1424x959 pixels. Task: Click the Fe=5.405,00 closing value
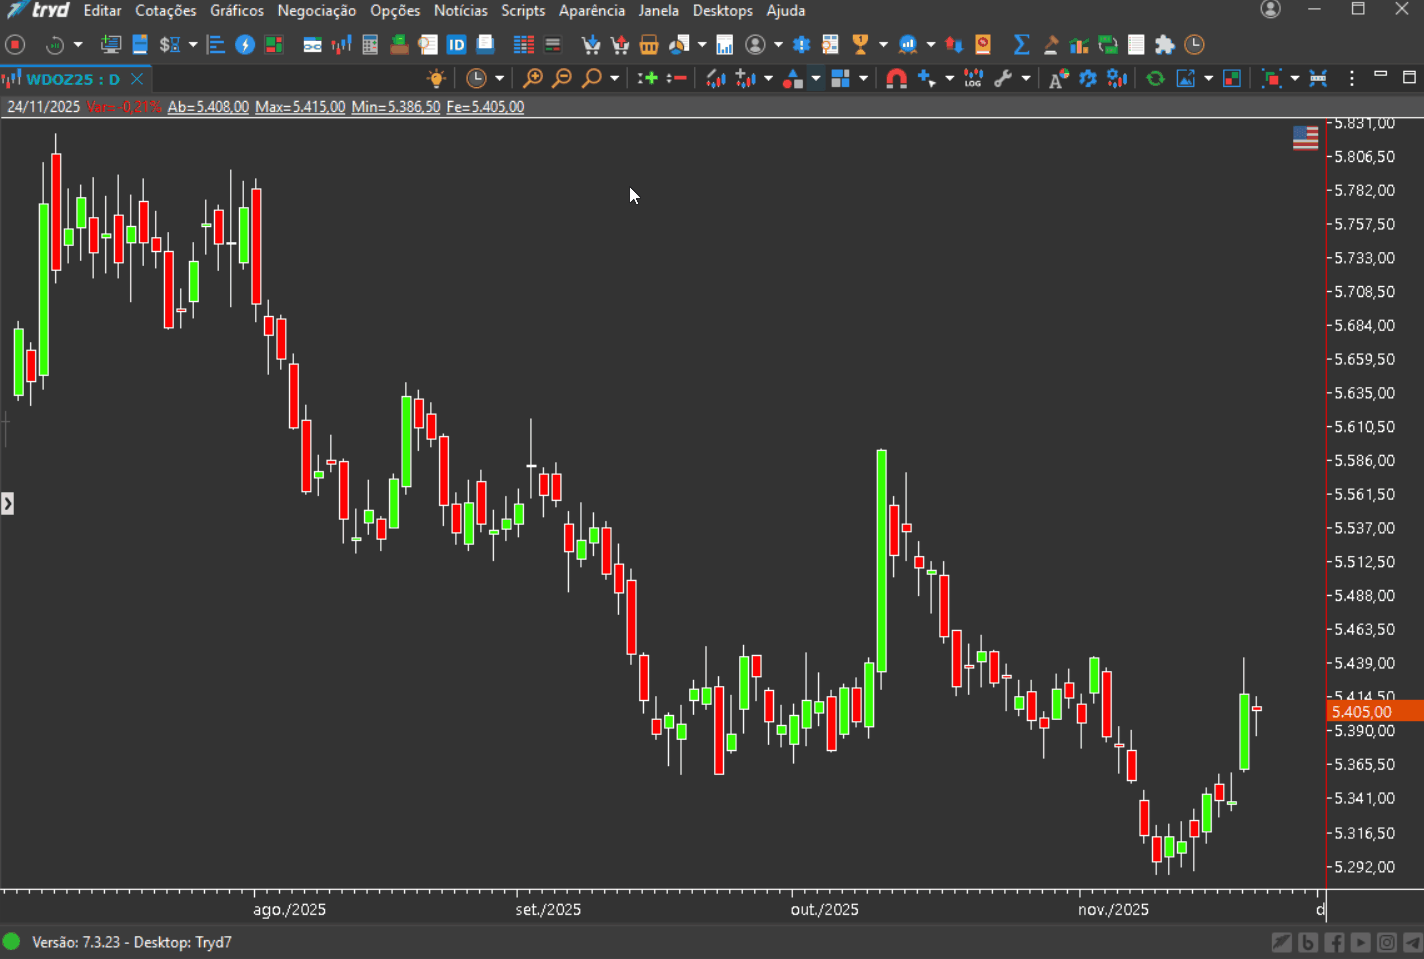coord(485,107)
